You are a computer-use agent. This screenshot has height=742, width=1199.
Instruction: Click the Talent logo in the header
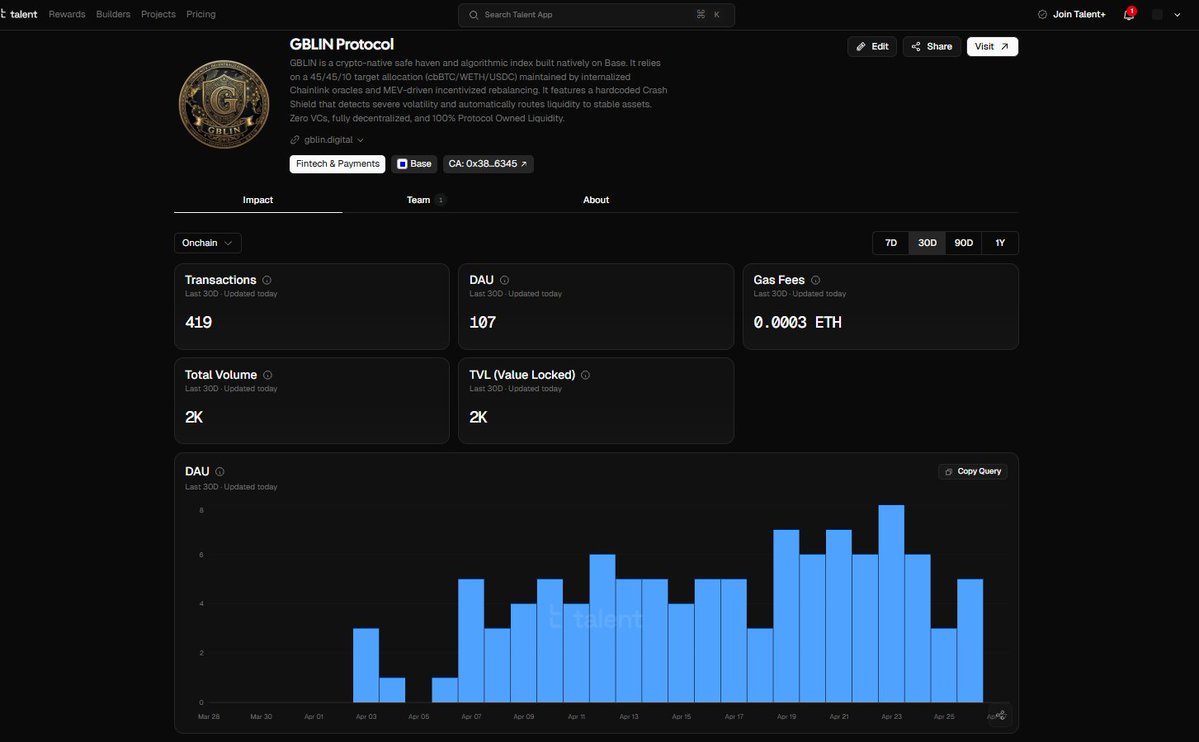19,14
